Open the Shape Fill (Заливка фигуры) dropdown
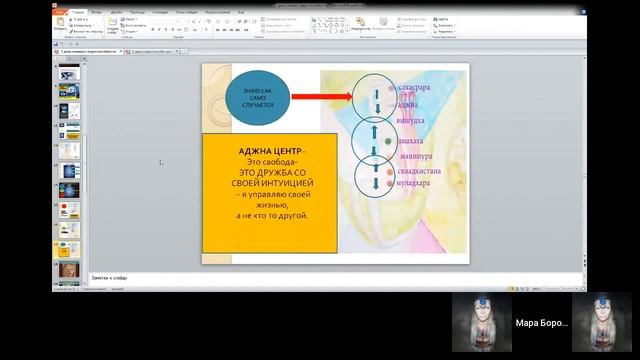This screenshot has width=640, height=360. pyautogui.click(x=412, y=19)
